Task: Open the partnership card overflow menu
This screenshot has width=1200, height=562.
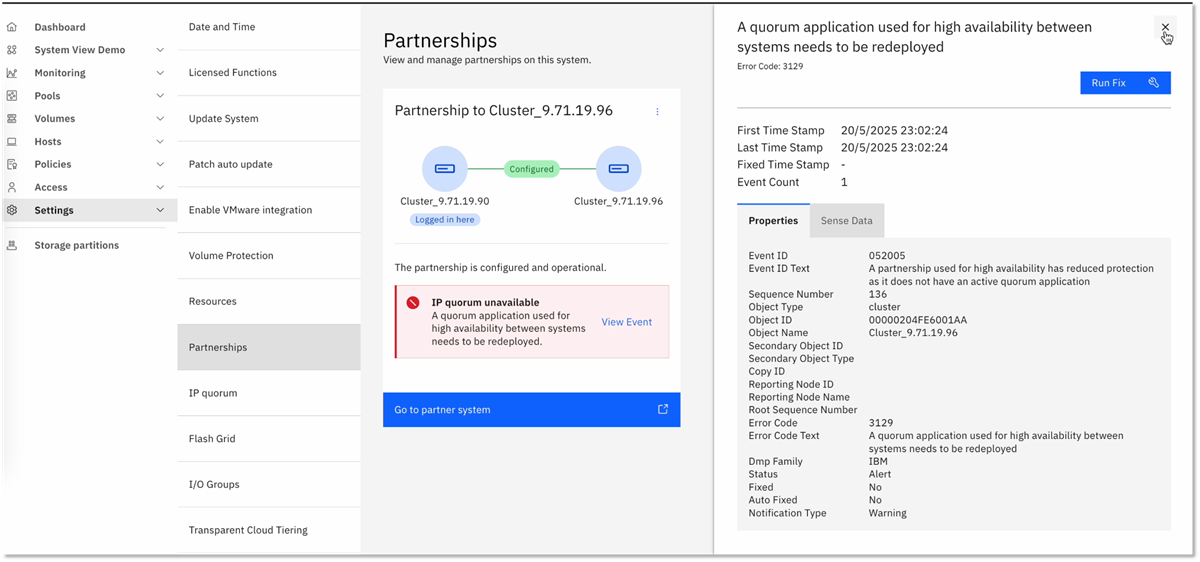Action: (657, 111)
